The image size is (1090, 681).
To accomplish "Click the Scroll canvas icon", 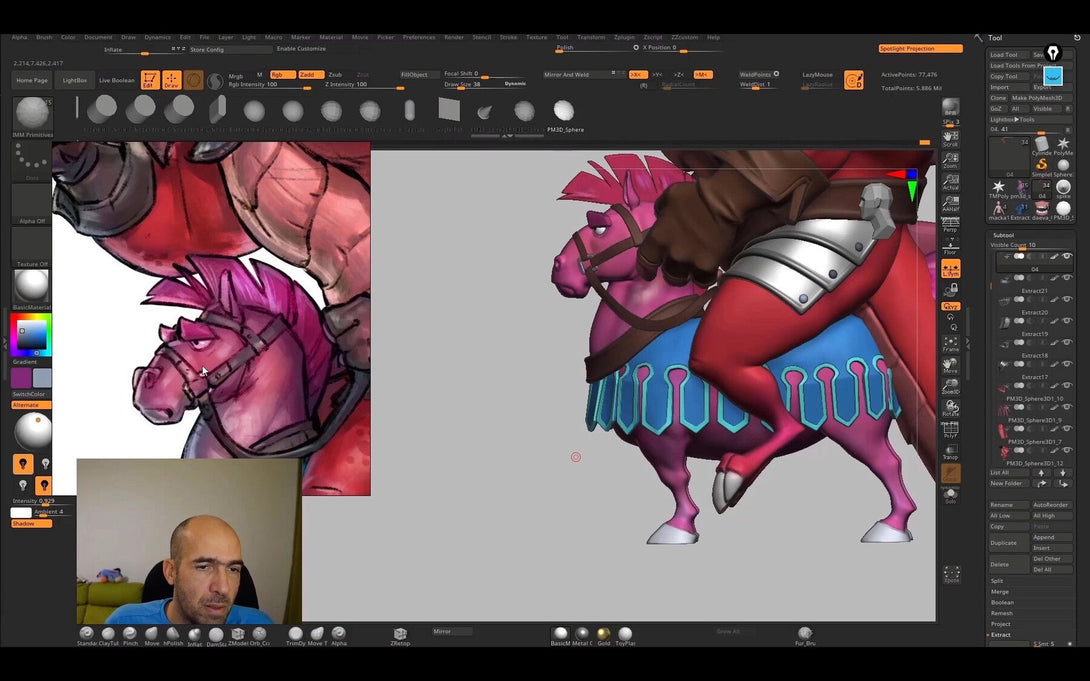I will 950,139.
